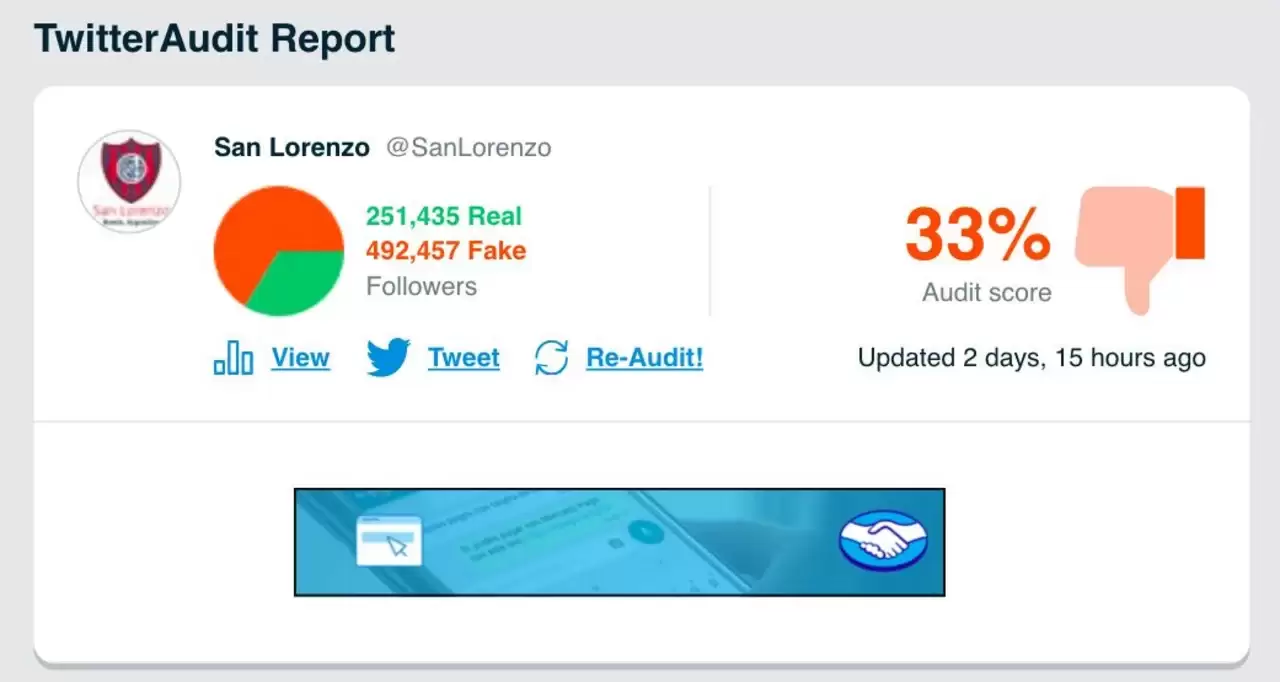Click the Re-Audit! link
1280x682 pixels.
644,357
